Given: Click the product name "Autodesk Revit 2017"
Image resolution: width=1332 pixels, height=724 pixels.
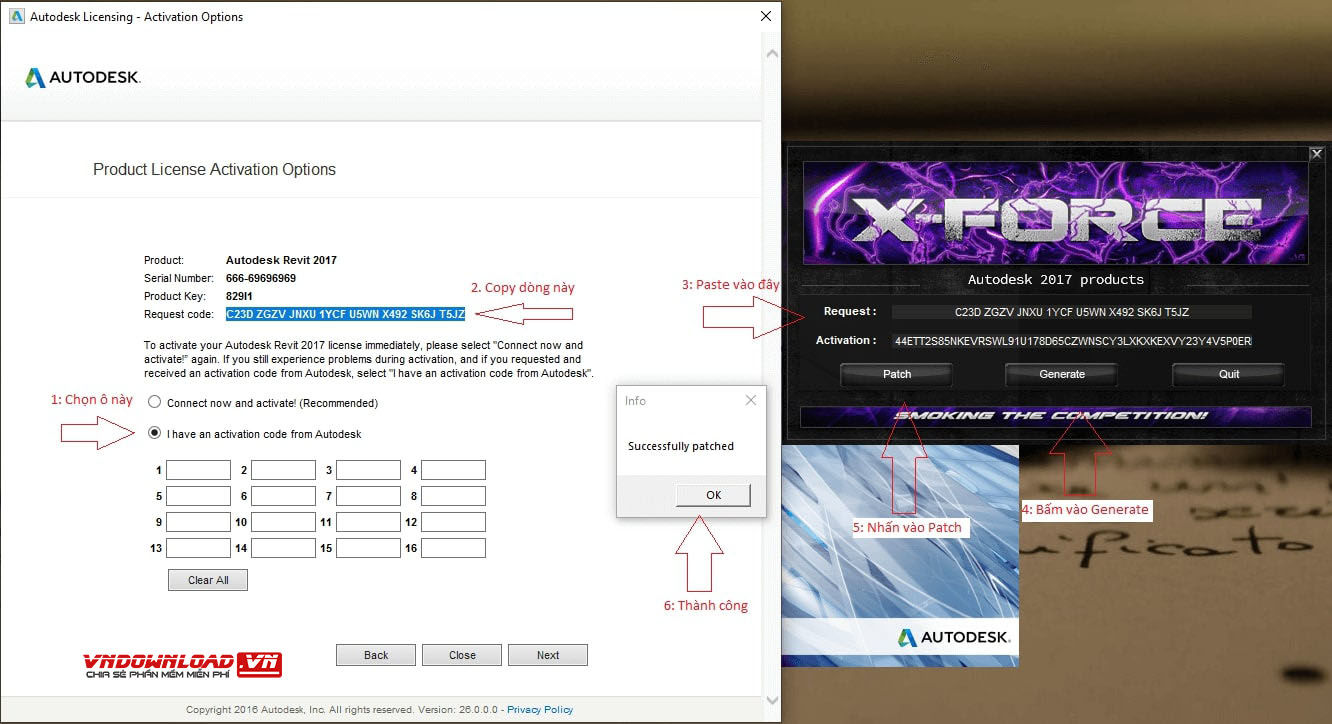Looking at the screenshot, I should pos(281,260).
